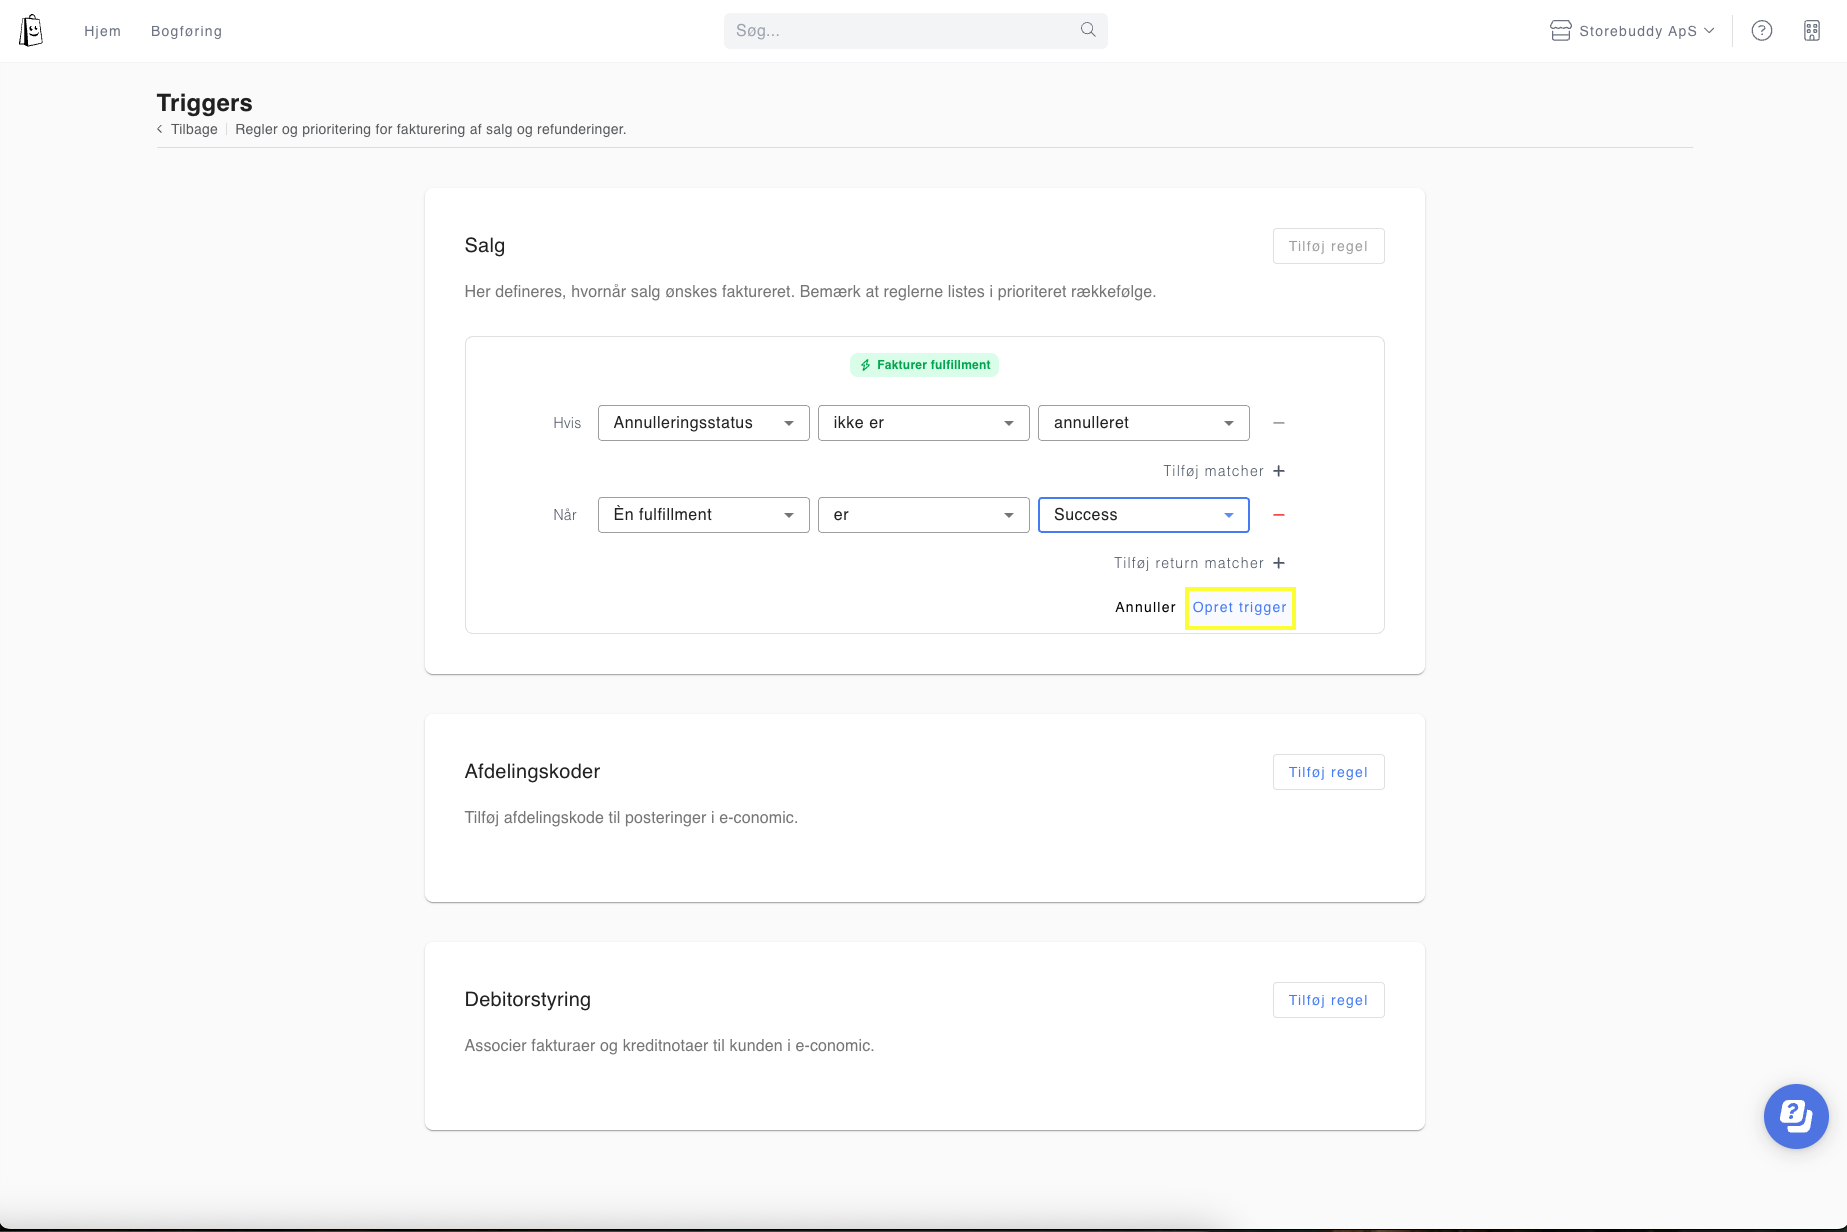This screenshot has width=1847, height=1232.
Task: Remove the fulfillment row with red minus
Action: click(x=1278, y=515)
